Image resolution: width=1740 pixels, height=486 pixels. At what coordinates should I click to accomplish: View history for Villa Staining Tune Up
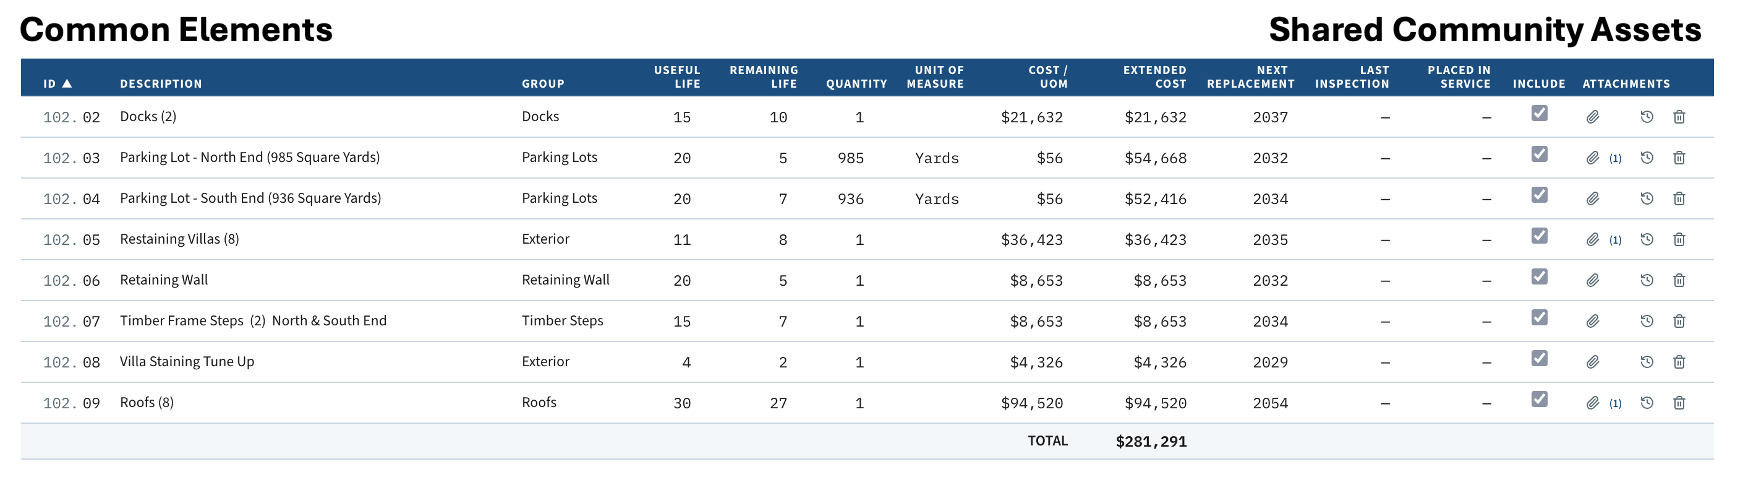pos(1647,363)
